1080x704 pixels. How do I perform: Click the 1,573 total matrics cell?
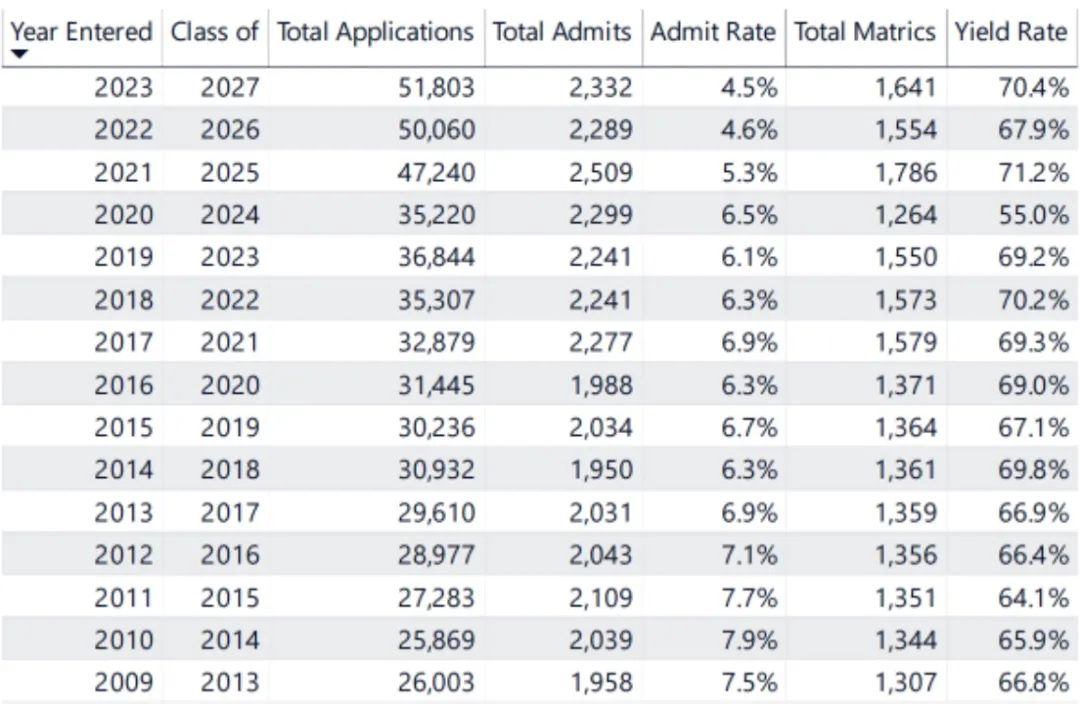(906, 300)
